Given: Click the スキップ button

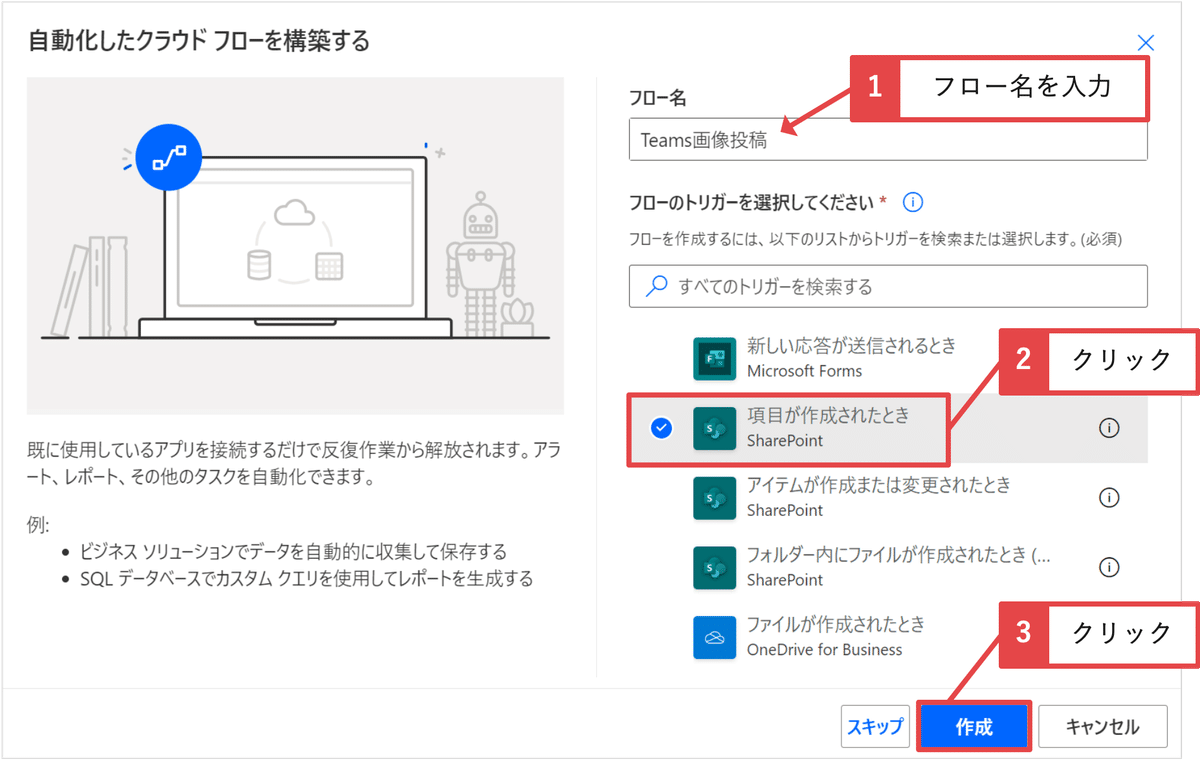Looking at the screenshot, I should pos(875,727).
